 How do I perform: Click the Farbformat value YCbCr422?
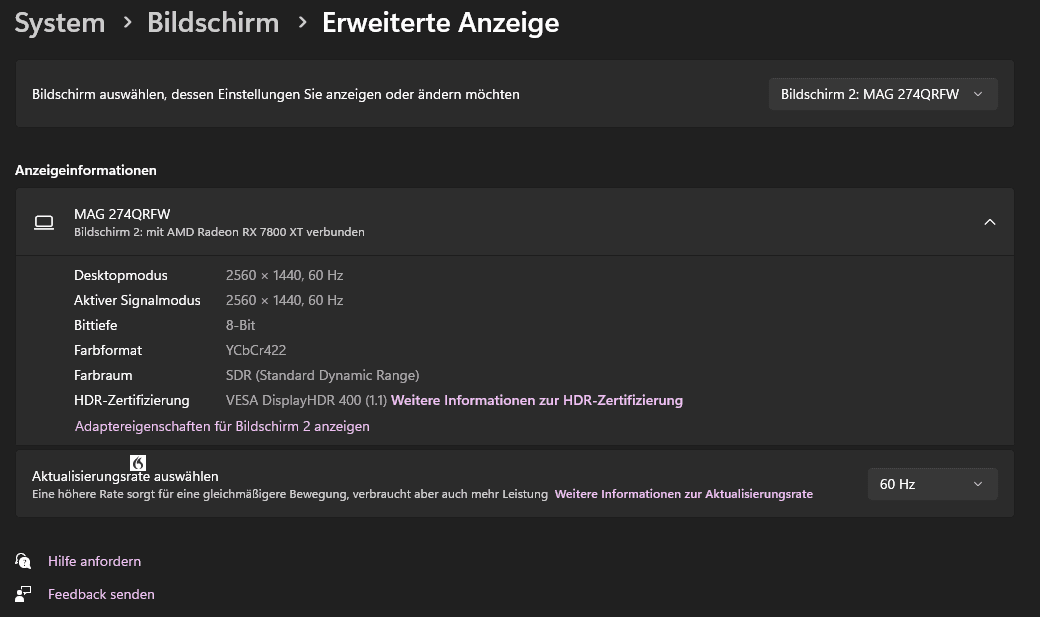pyautogui.click(x=256, y=350)
